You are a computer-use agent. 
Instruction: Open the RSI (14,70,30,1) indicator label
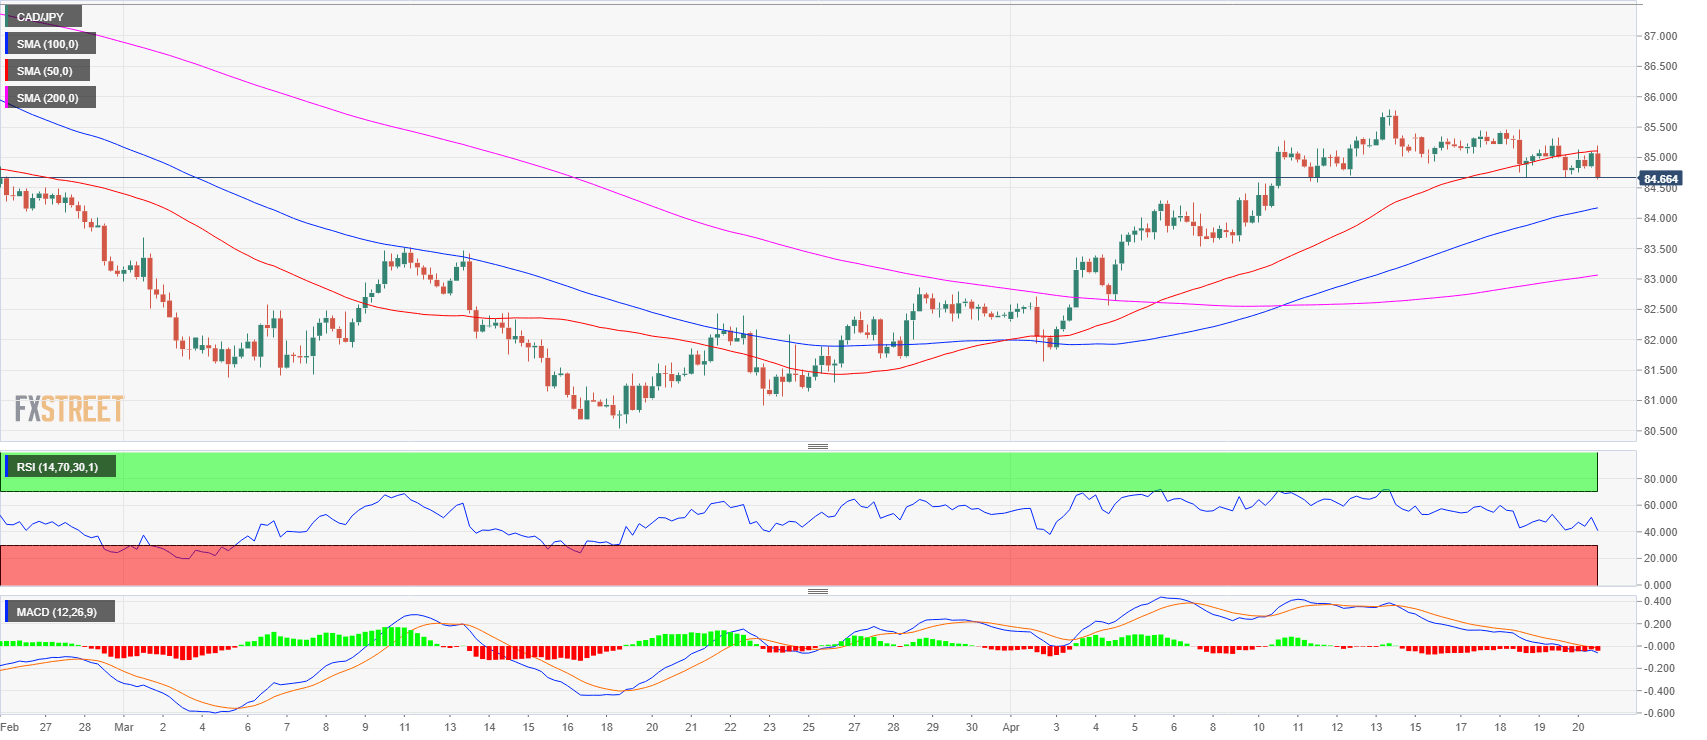point(59,467)
